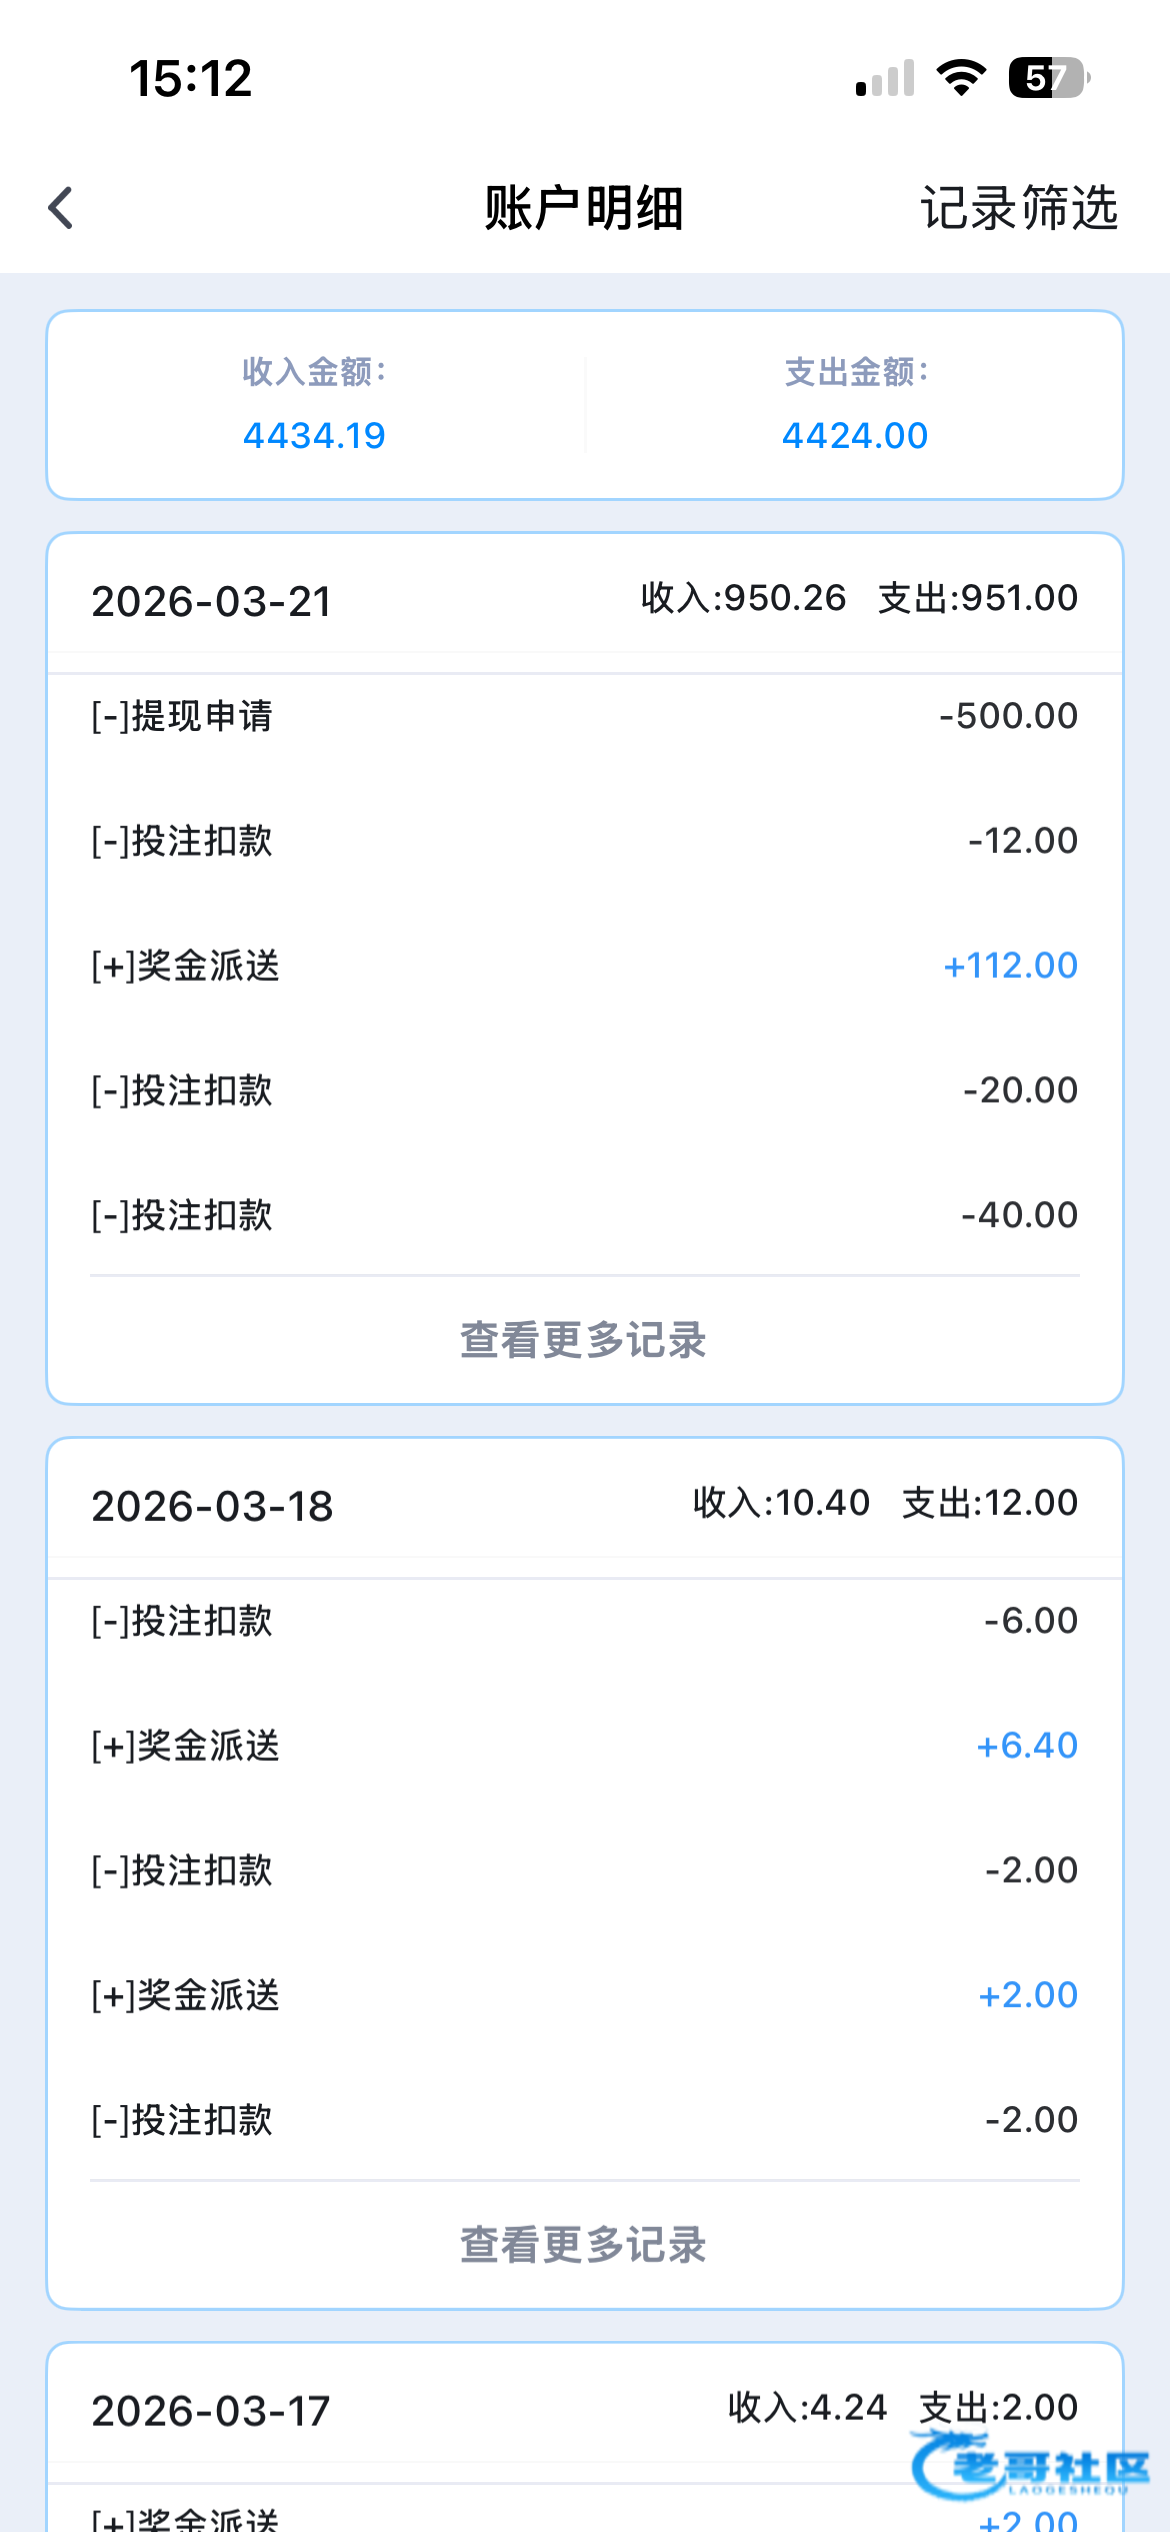Tap the Wi-Fi status icon
Screen dimensions: 1170x2532
pos(961,77)
